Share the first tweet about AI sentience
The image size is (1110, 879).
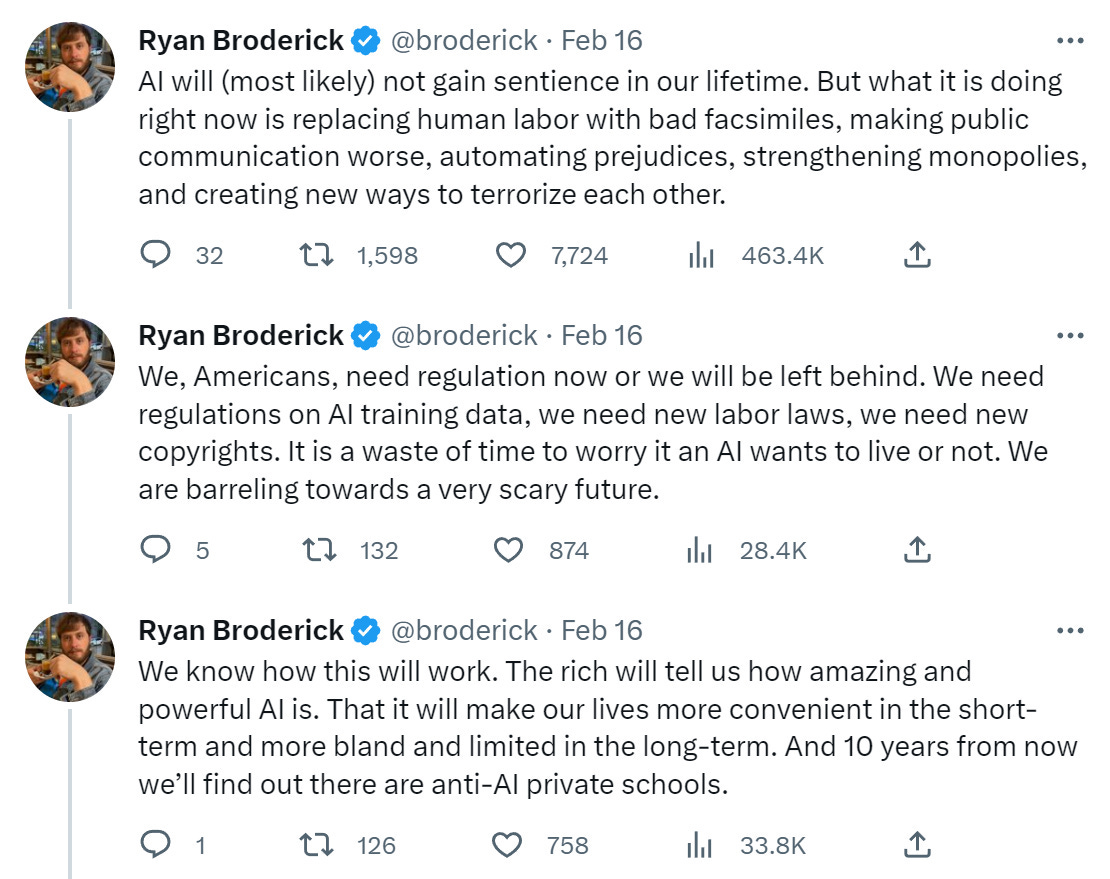917,256
